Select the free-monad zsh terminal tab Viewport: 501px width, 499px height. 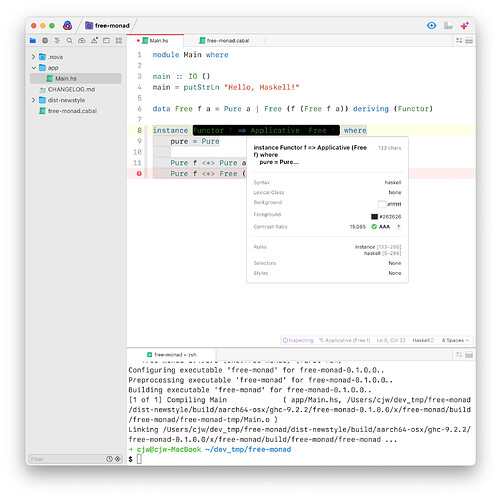[x=172, y=355]
